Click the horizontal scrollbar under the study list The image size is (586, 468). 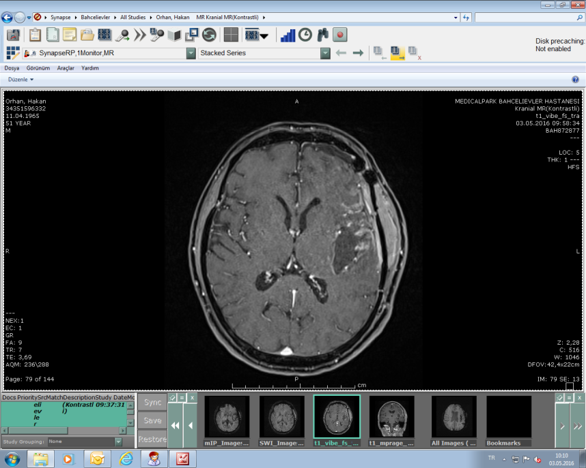click(64, 431)
